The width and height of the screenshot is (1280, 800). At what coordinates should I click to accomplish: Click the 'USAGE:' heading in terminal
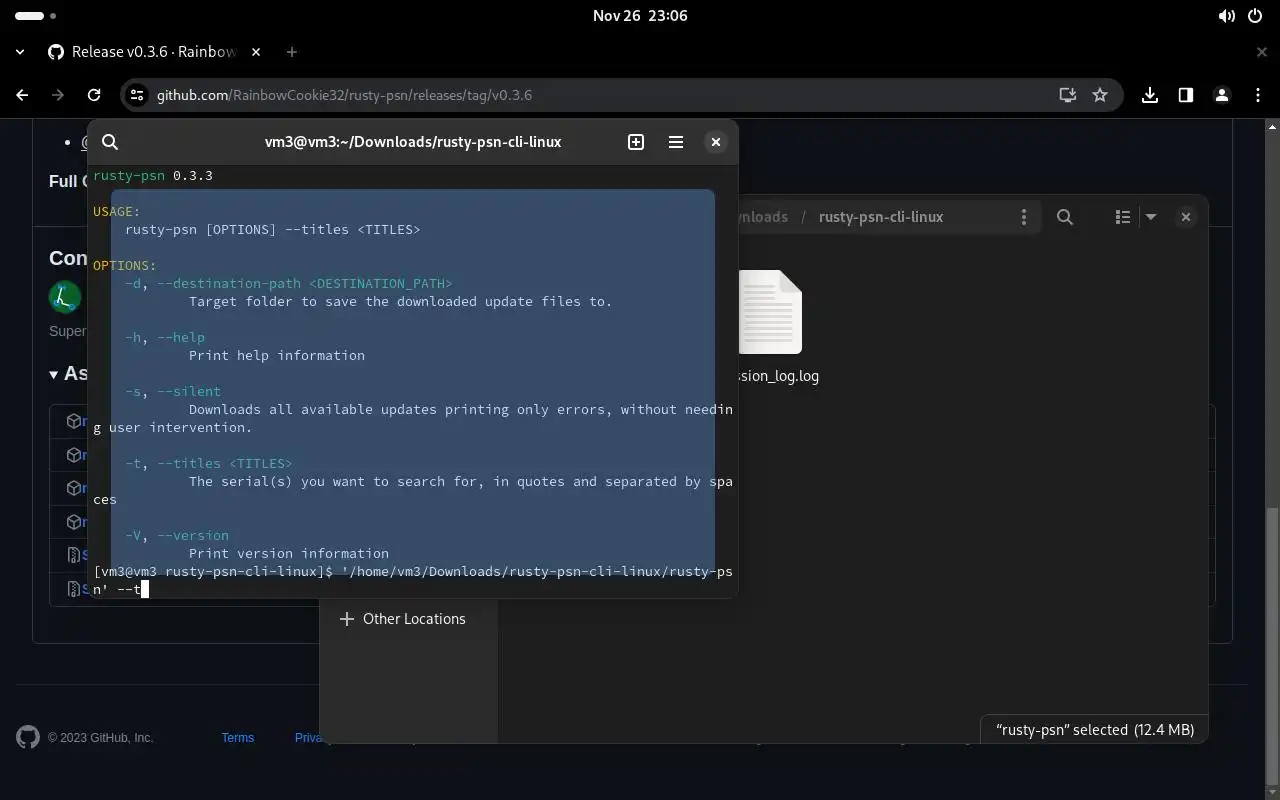point(117,212)
